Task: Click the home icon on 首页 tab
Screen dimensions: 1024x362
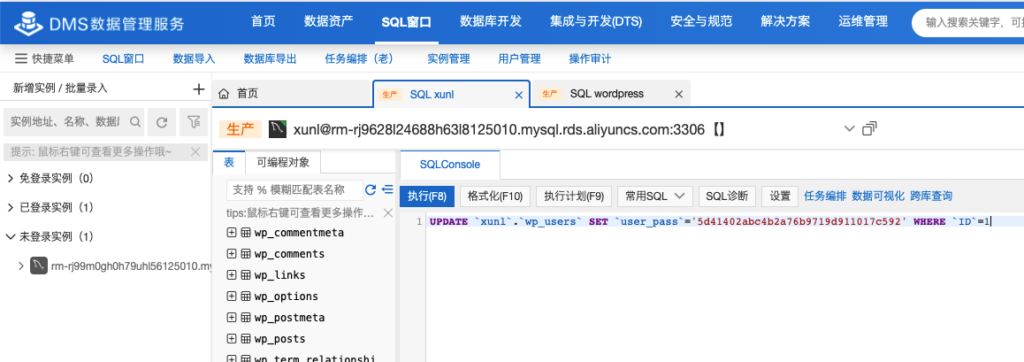Action: click(x=223, y=94)
